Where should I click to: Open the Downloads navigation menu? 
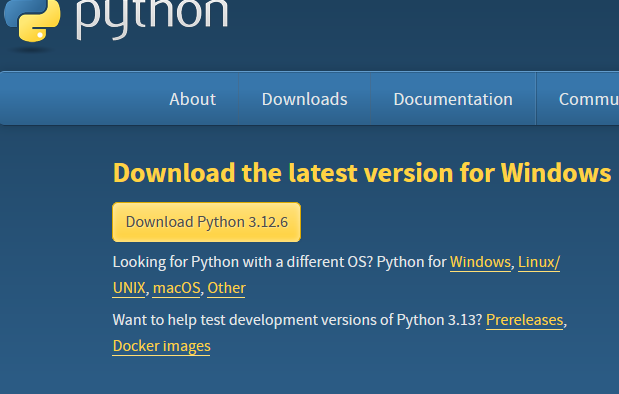click(x=304, y=99)
